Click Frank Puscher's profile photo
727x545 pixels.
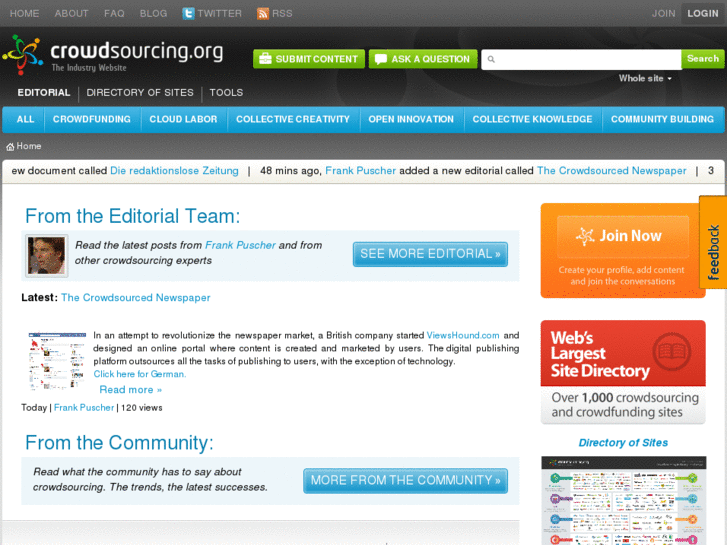click(46, 256)
